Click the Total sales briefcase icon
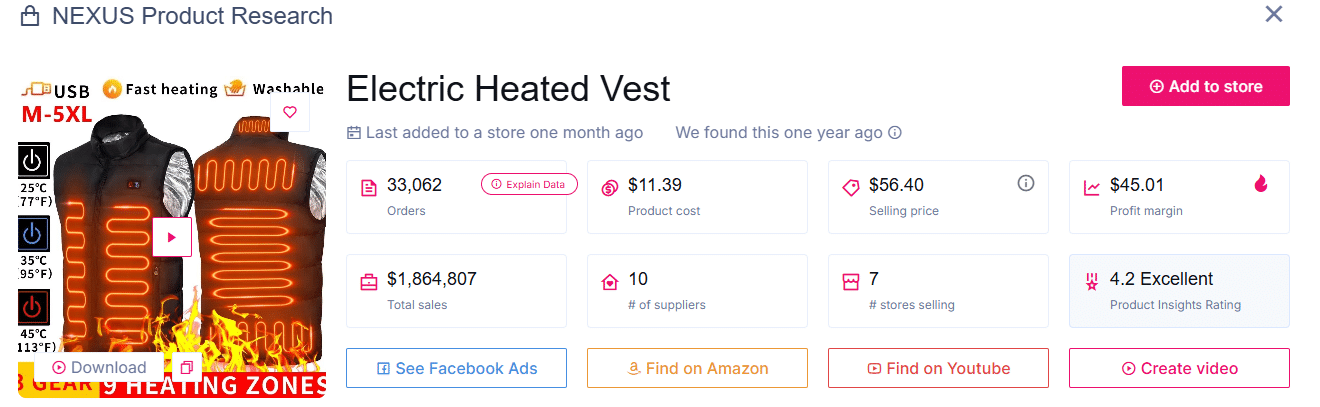 pyautogui.click(x=369, y=282)
